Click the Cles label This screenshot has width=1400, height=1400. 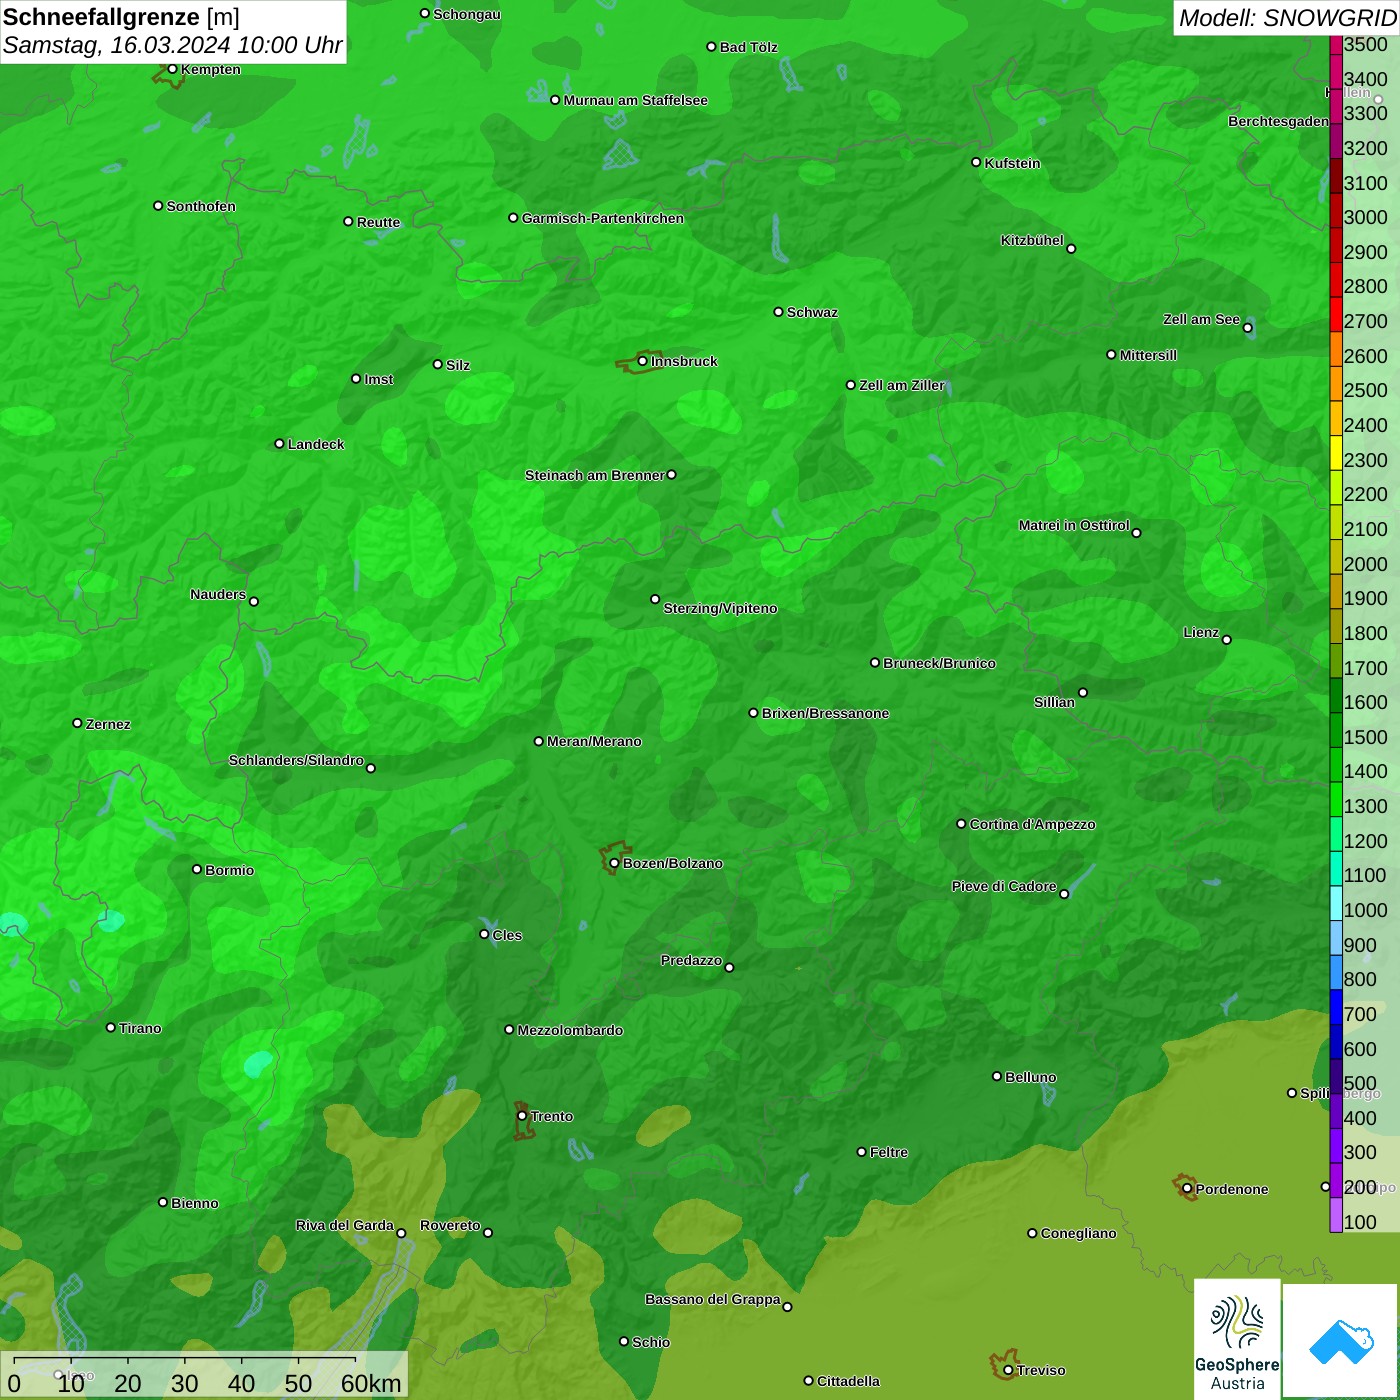[x=507, y=935]
